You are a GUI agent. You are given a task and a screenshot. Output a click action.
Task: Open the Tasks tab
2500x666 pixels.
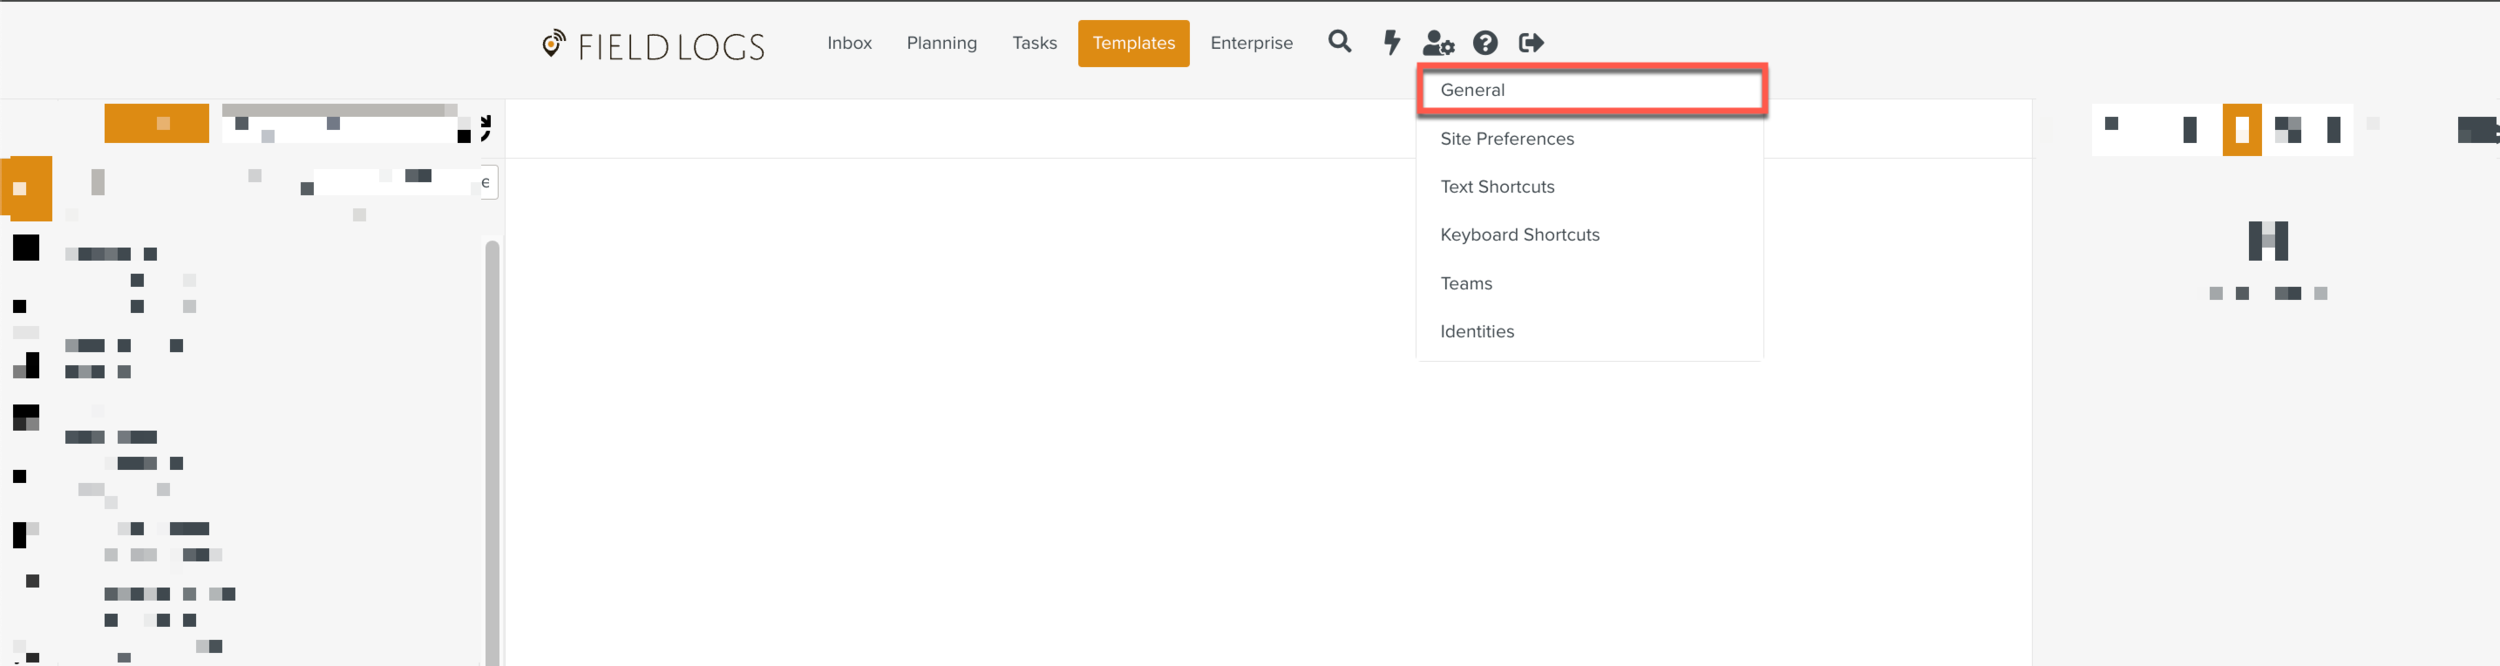(1034, 43)
